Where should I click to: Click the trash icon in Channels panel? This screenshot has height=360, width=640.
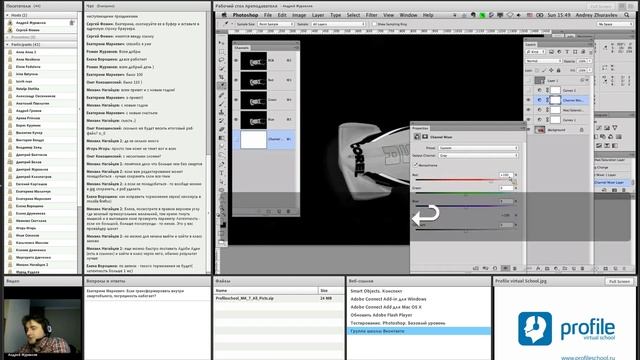289,211
